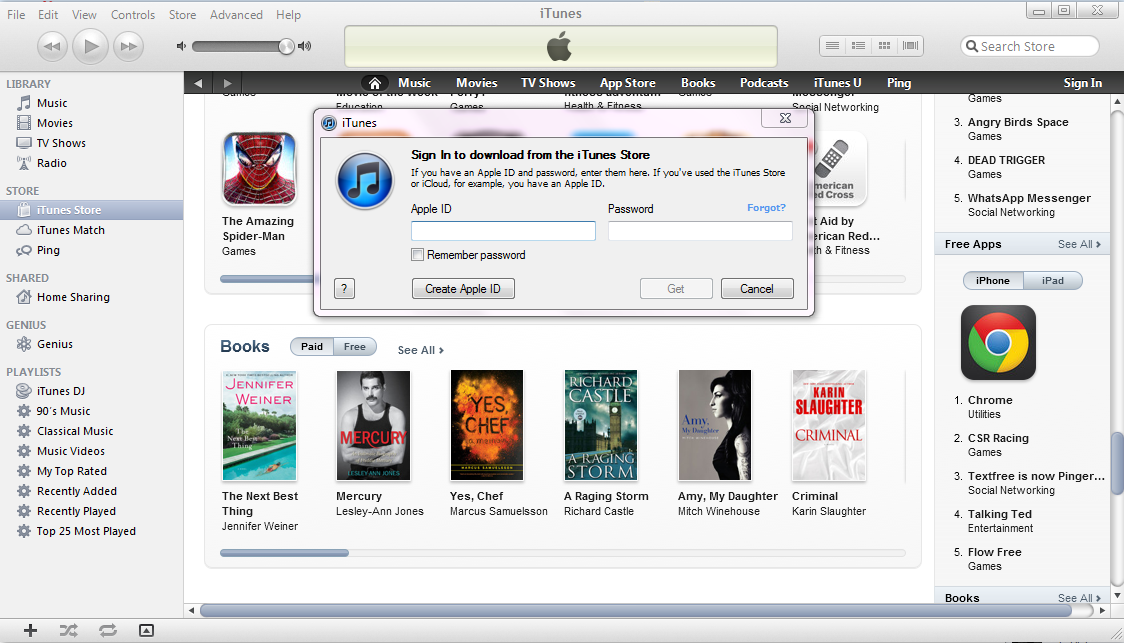Open the File menu
This screenshot has height=643, width=1124.
point(16,14)
